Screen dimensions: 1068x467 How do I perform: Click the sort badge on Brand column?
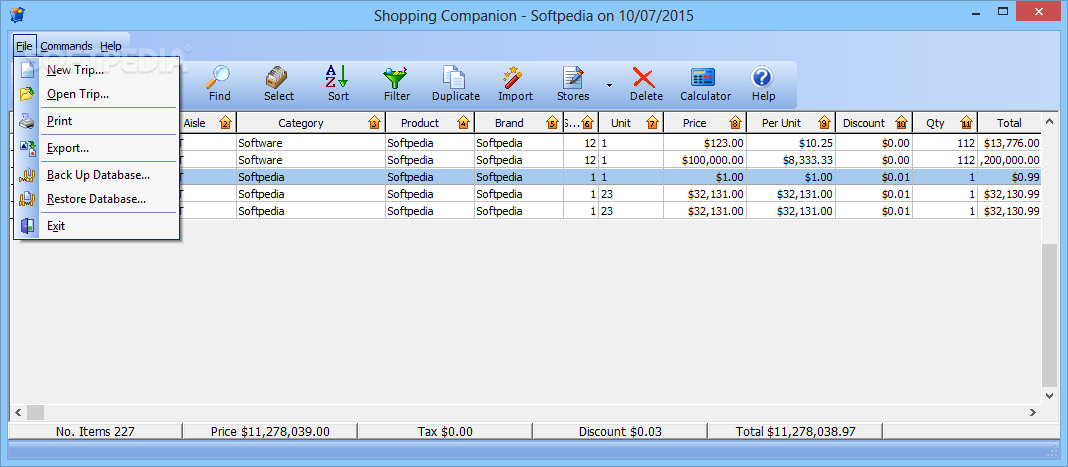click(x=552, y=123)
